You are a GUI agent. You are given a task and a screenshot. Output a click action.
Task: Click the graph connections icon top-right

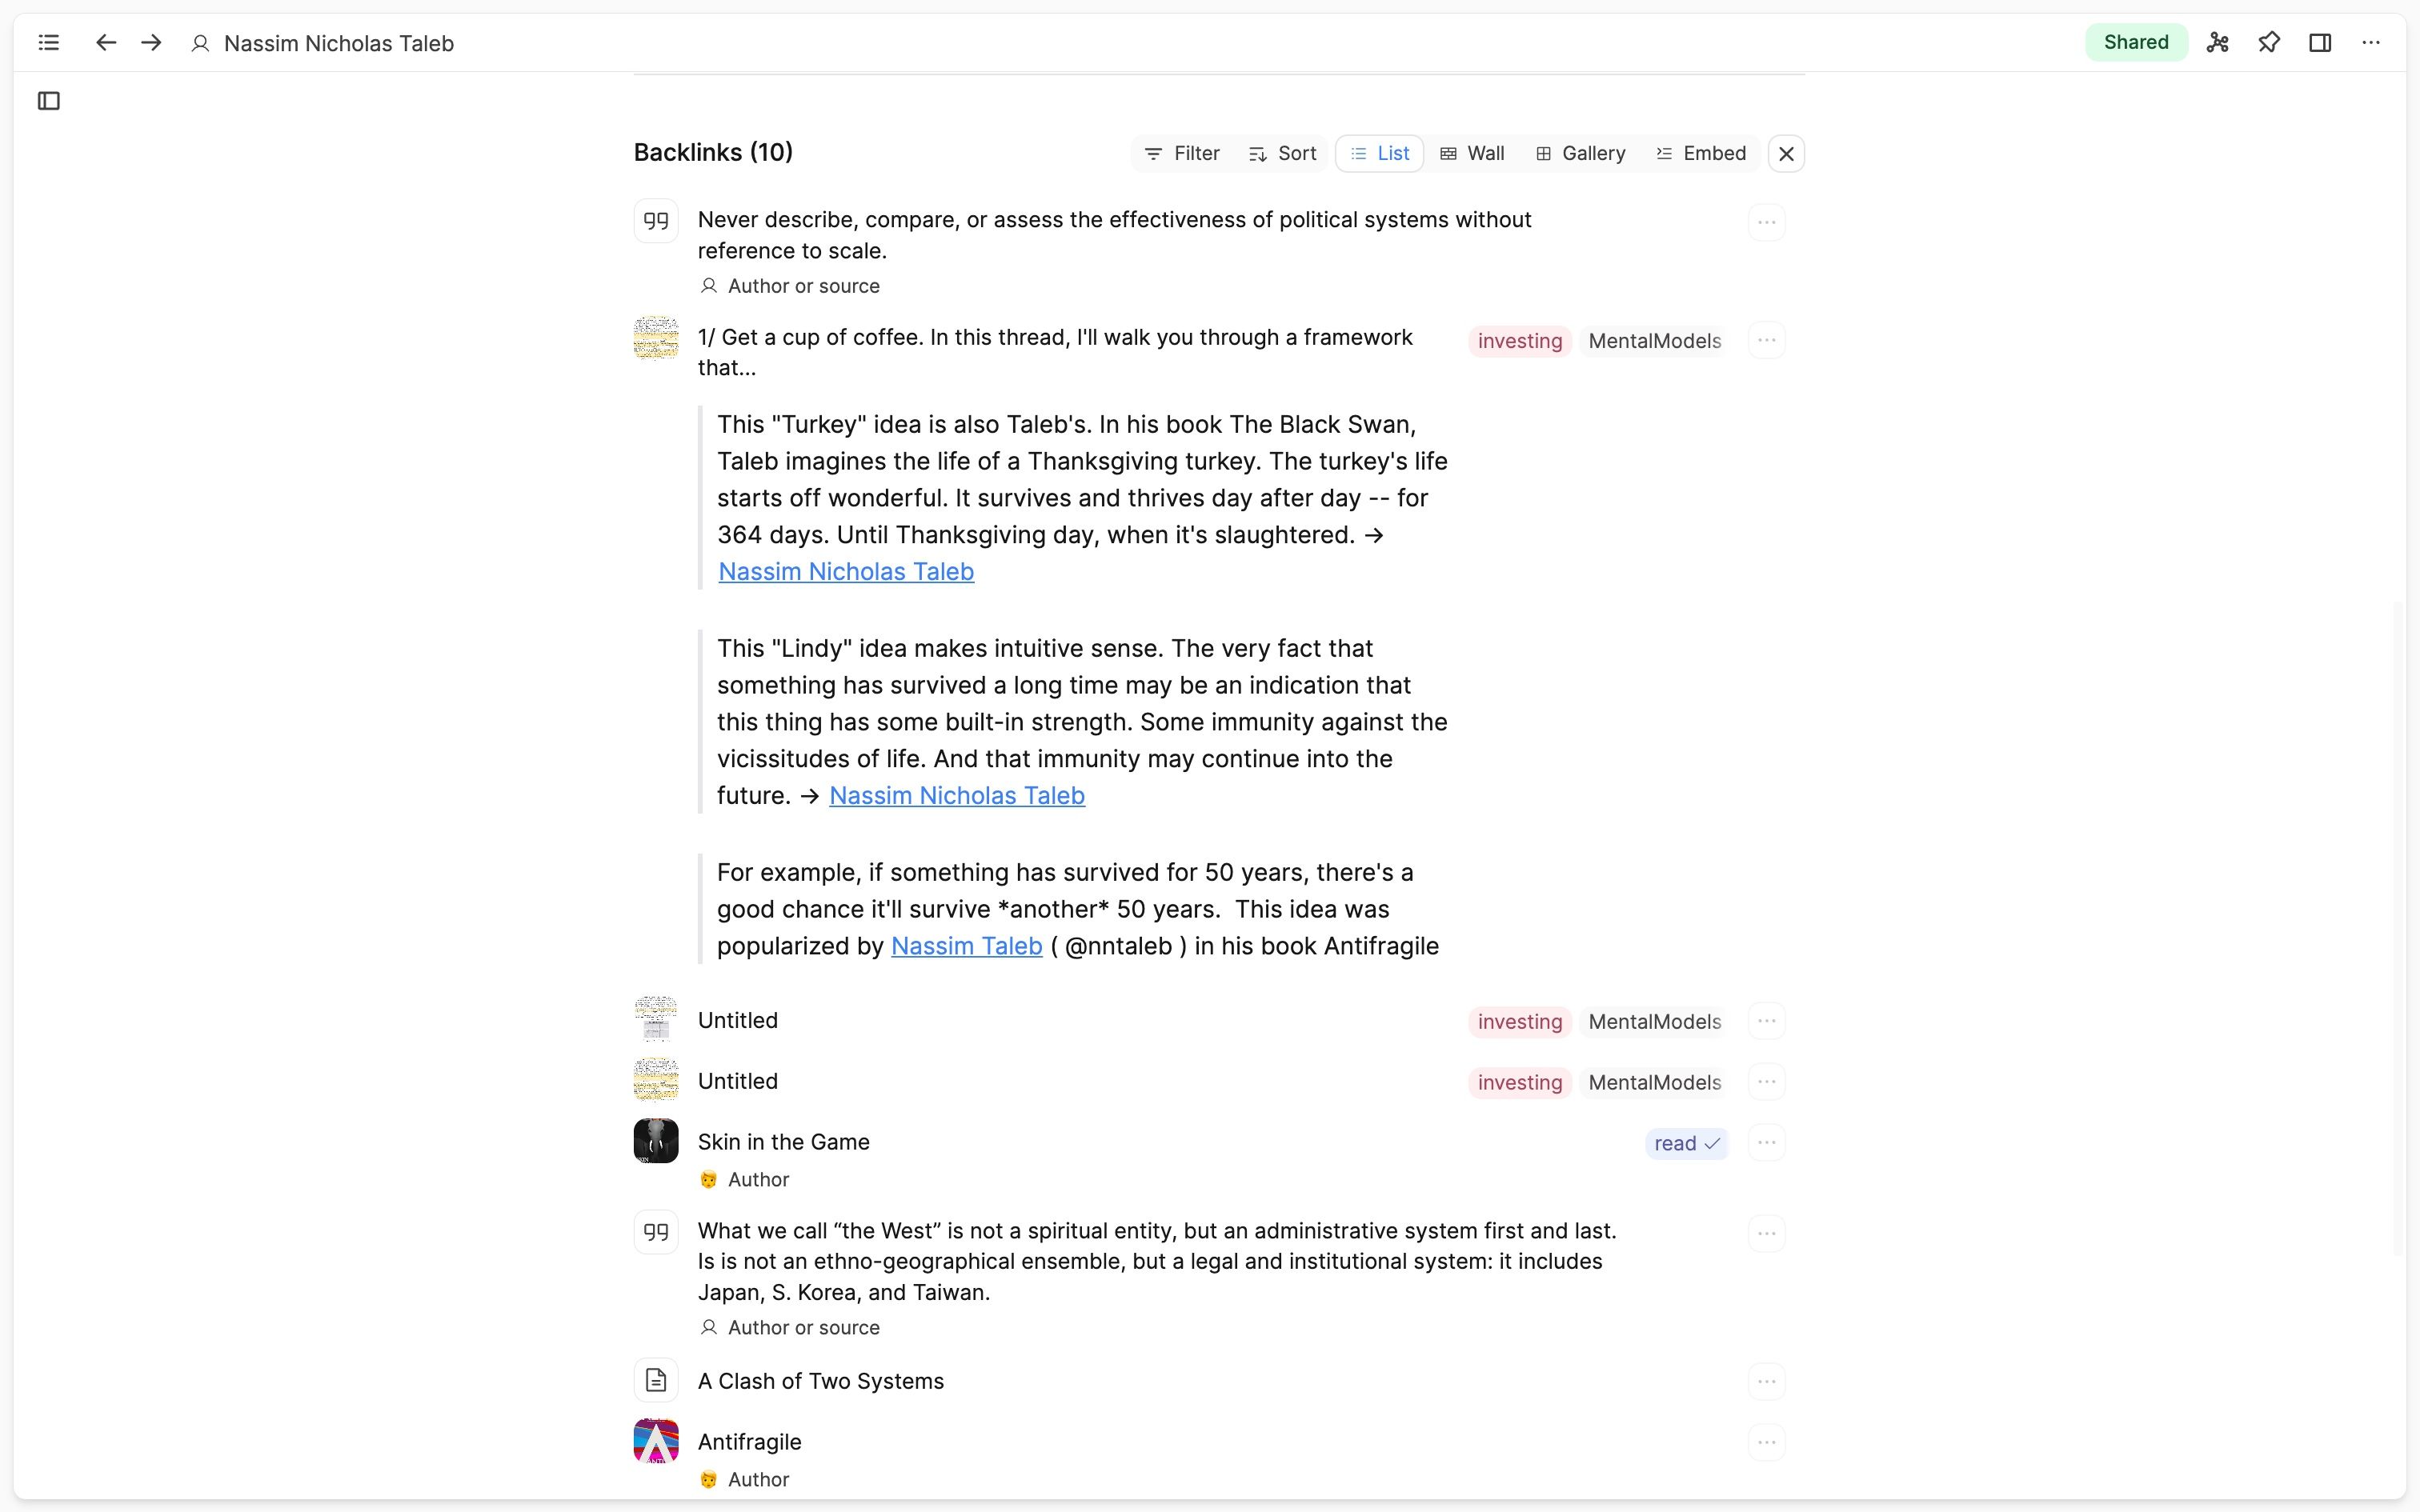(2218, 42)
